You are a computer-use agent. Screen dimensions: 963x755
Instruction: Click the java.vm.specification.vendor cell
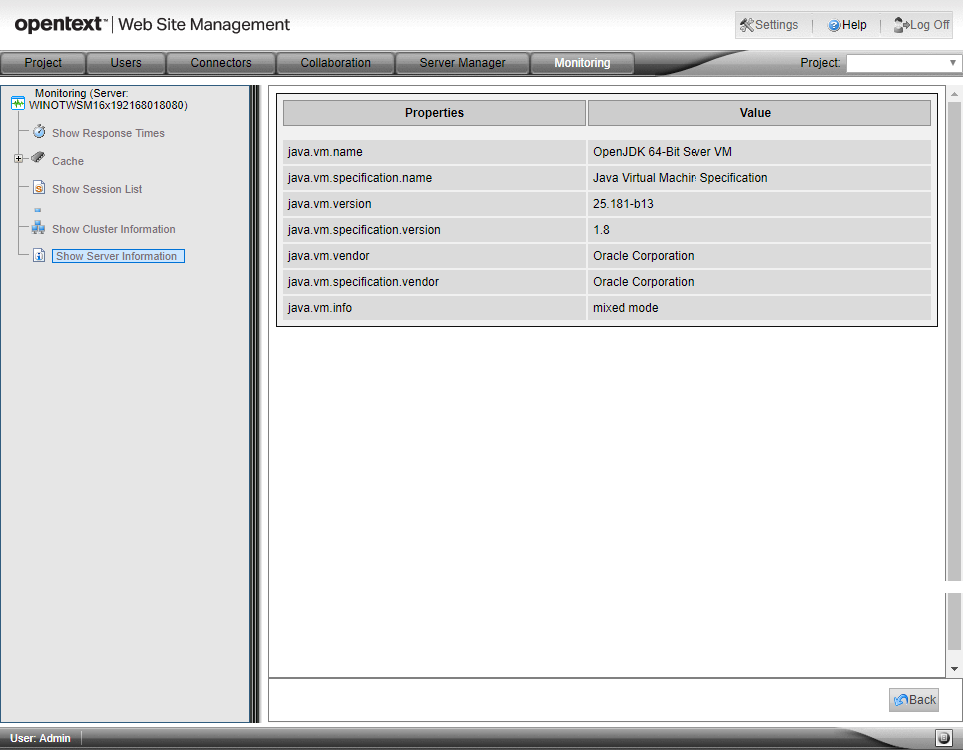point(434,282)
